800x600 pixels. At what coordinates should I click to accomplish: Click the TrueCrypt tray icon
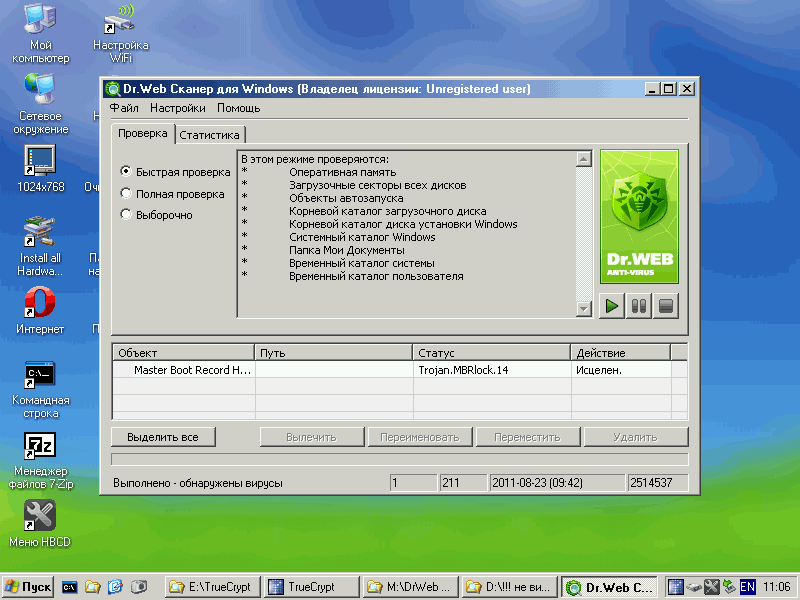click(676, 587)
